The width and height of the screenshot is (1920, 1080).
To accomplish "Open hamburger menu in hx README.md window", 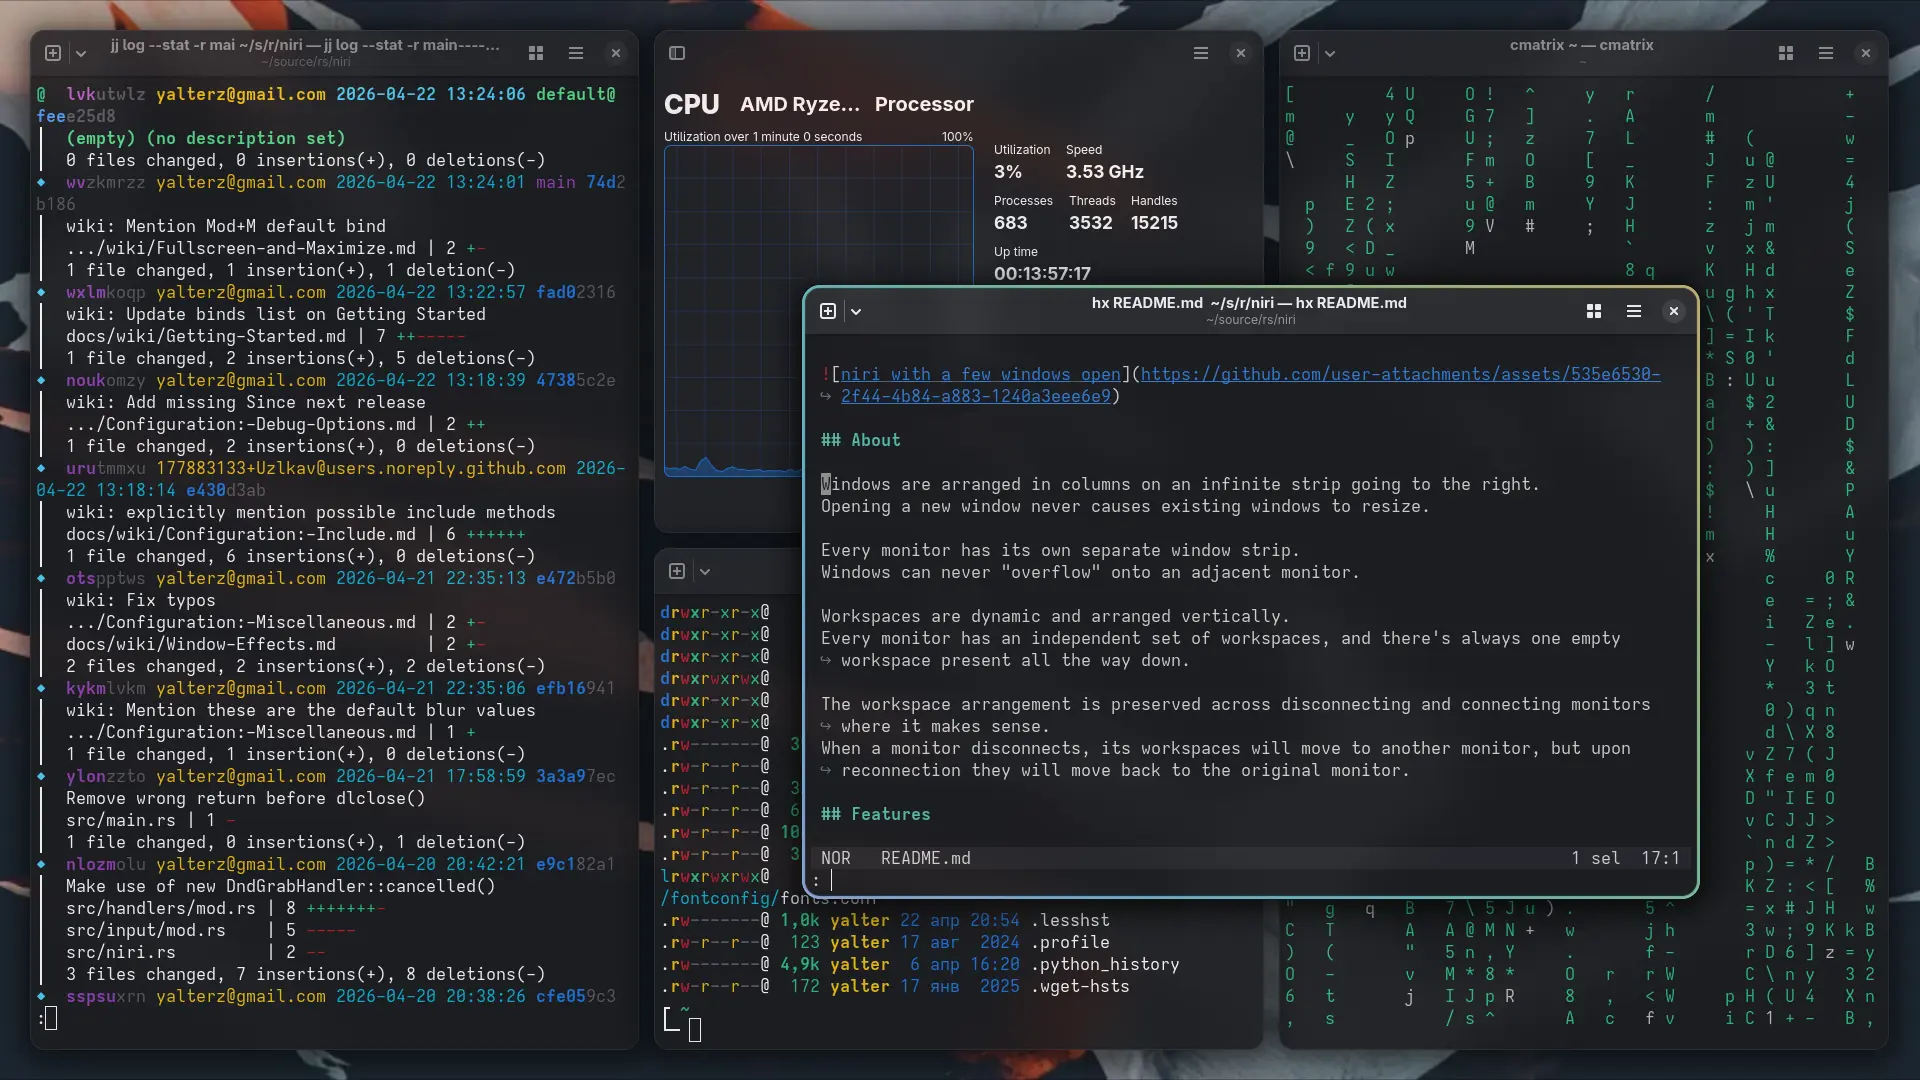I will tap(1634, 311).
